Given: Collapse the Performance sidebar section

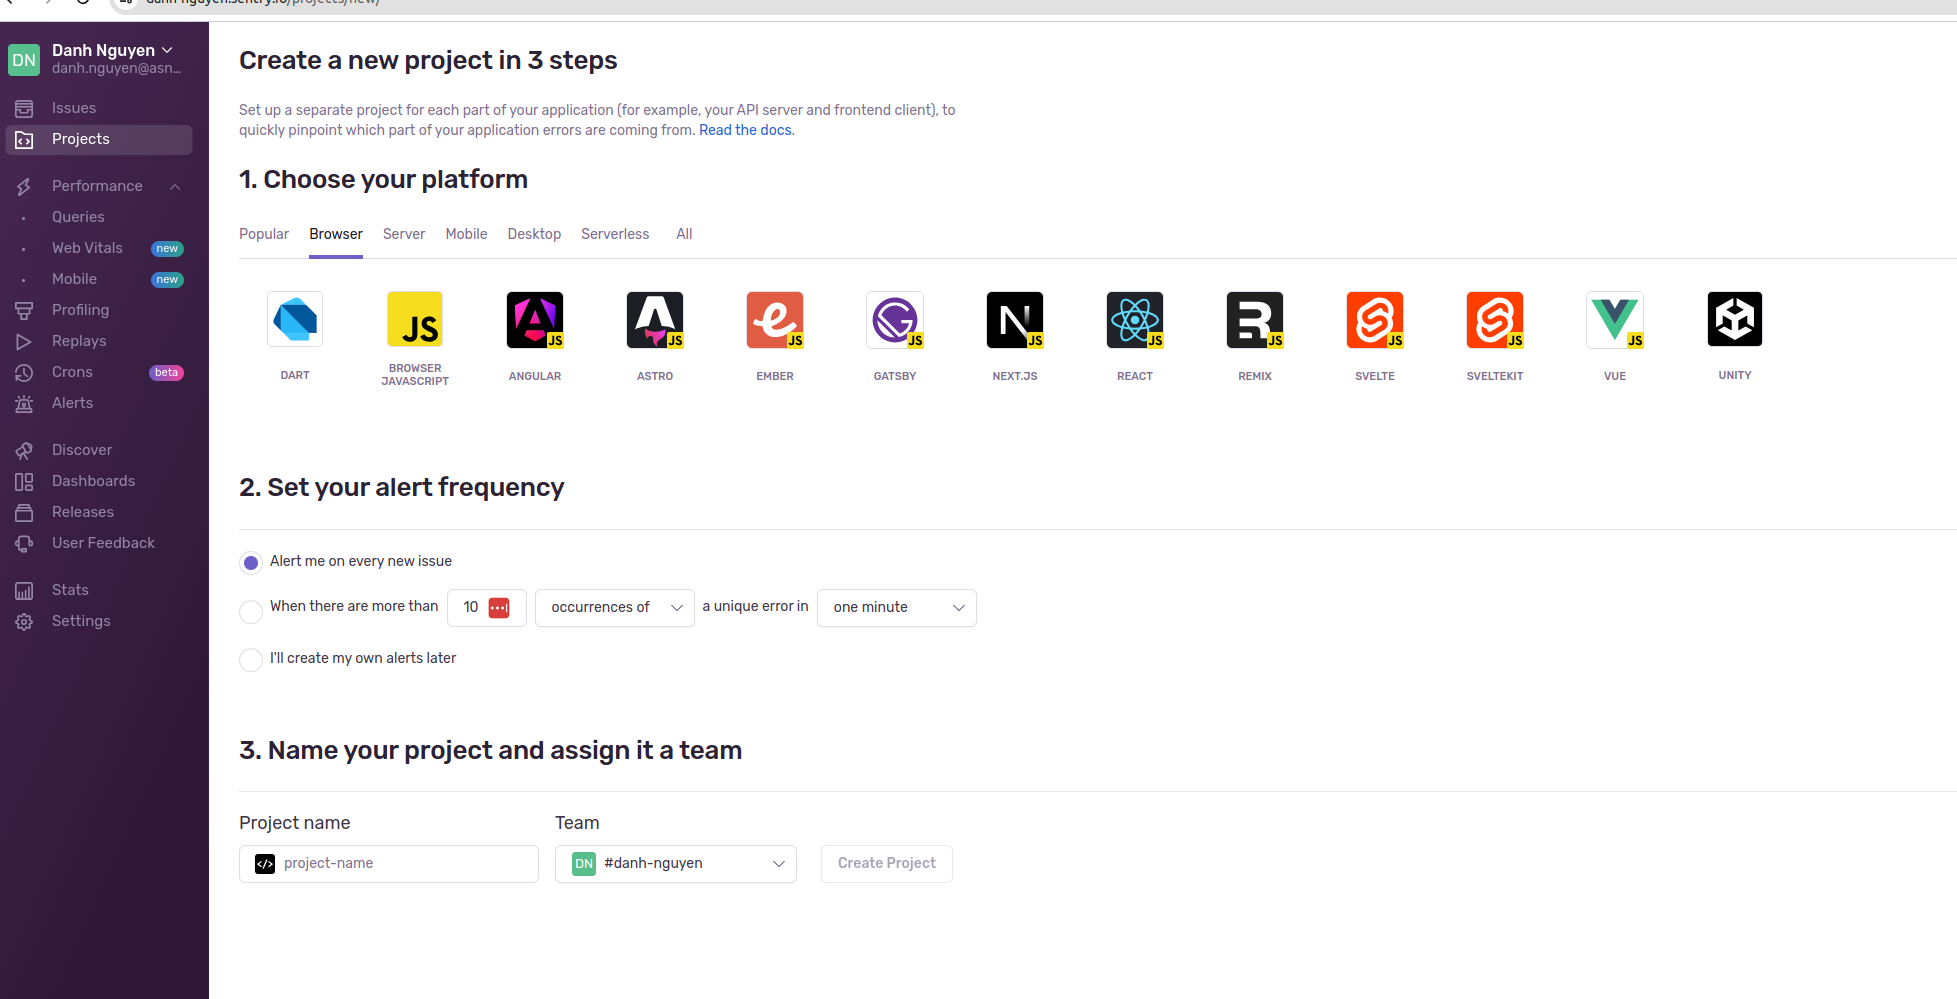Looking at the screenshot, I should [175, 187].
